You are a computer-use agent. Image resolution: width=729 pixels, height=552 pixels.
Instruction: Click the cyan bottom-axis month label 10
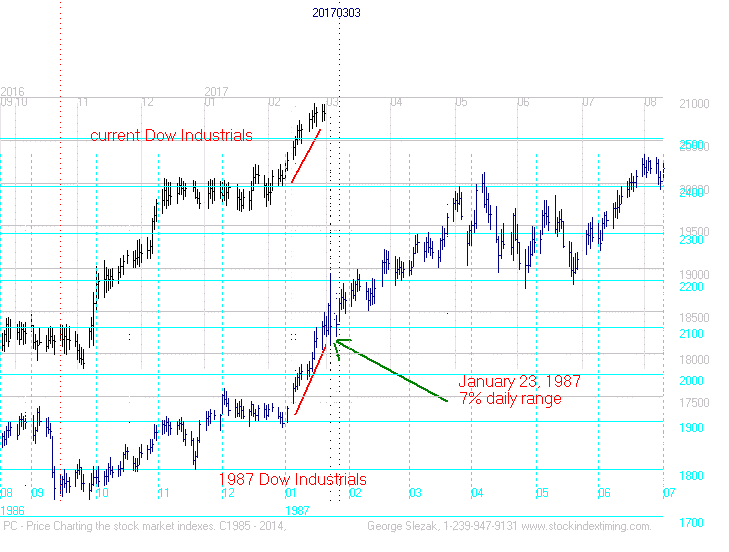(102, 492)
